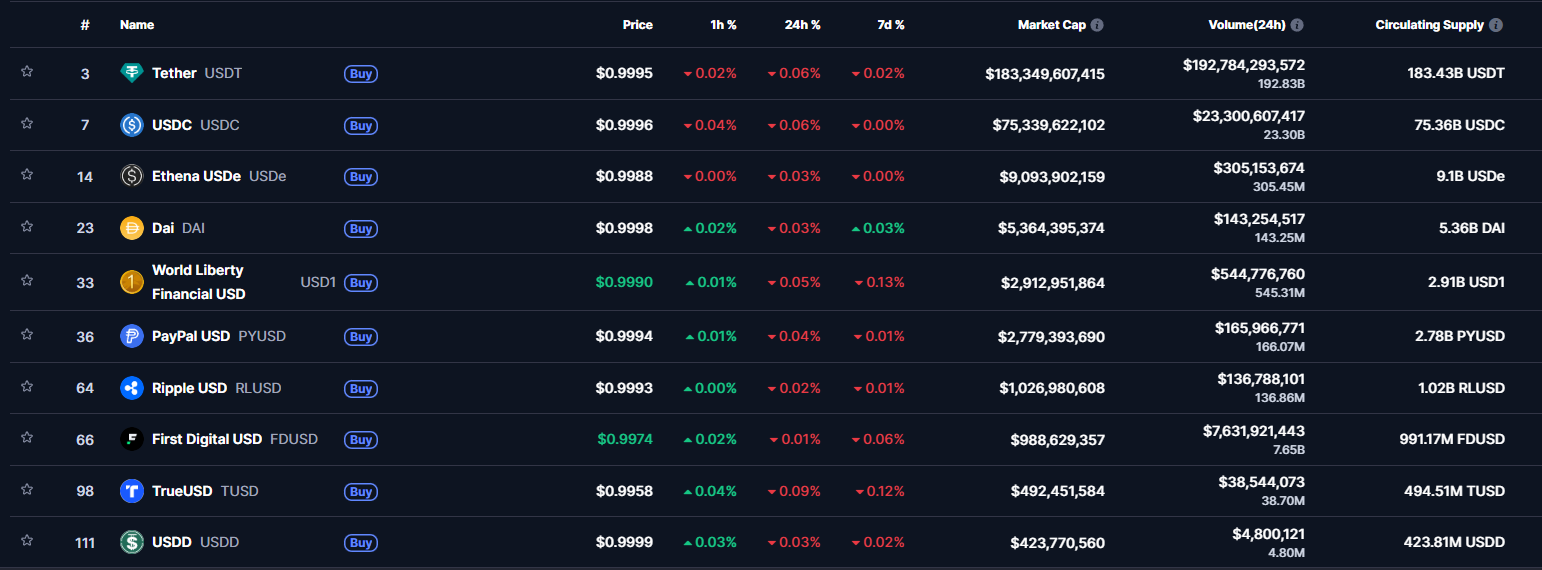Click PayPal USD market cap $2,779,393,690
Viewport: 1542px width, 570px height.
tap(1051, 337)
